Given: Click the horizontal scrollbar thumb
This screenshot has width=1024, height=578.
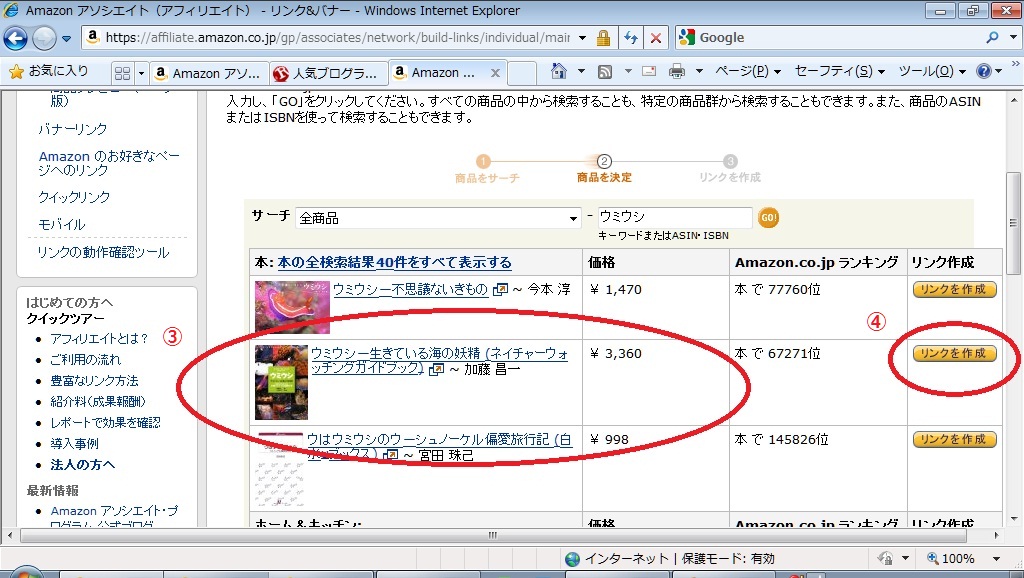Looking at the screenshot, I should (x=493, y=536).
